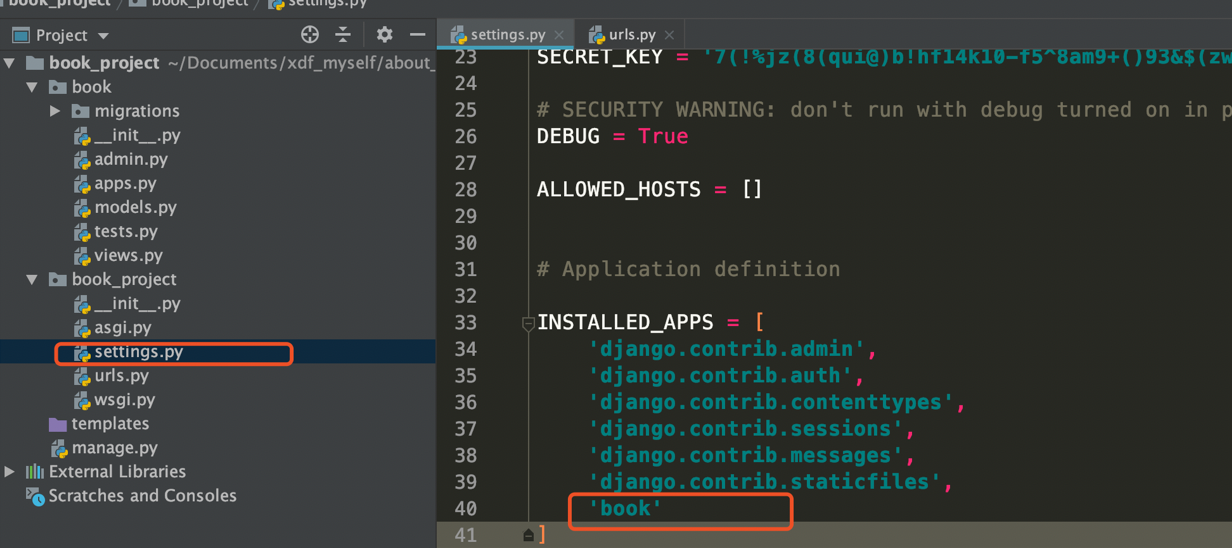Screen dimensions: 1232x548
Task: Open __init__.py under book_project package
Action: click(x=137, y=303)
